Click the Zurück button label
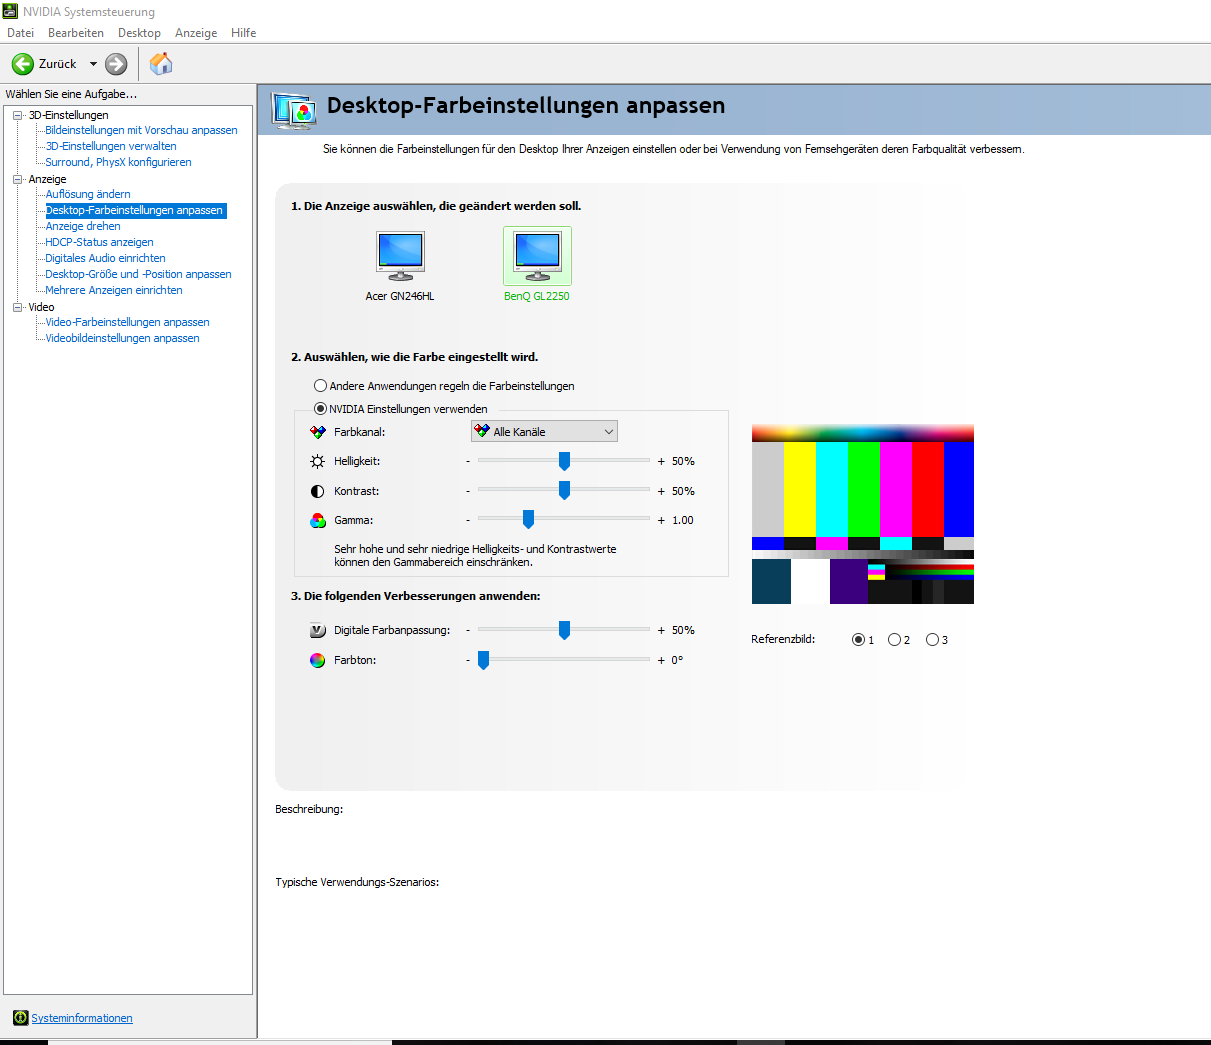The width and height of the screenshot is (1211, 1045). click(x=58, y=64)
